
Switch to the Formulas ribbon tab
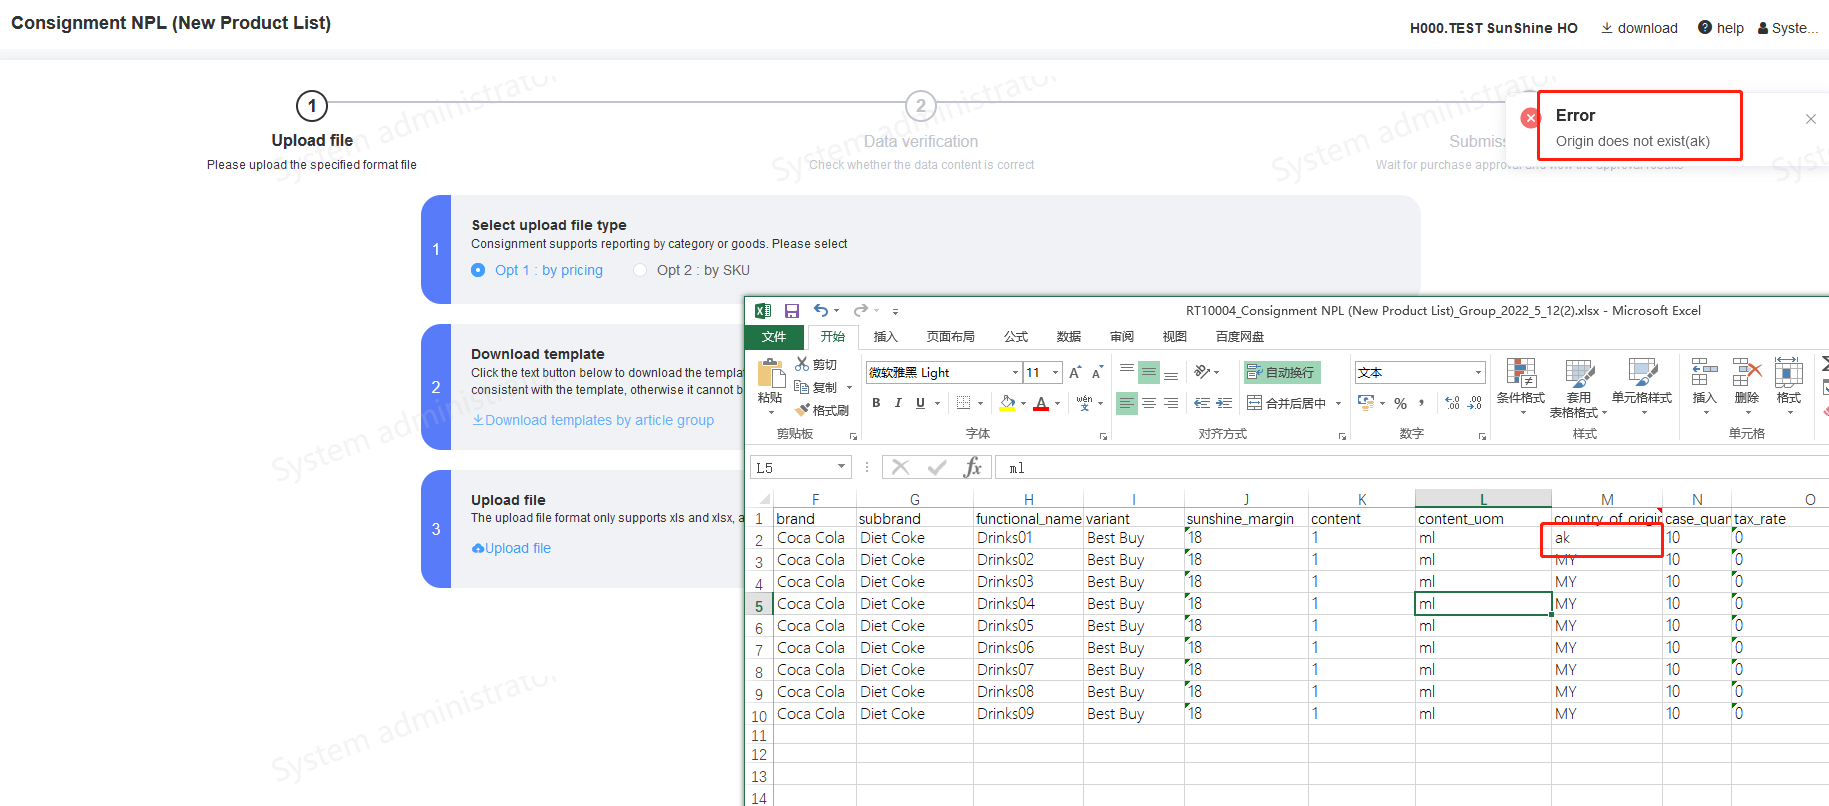[x=1015, y=337]
